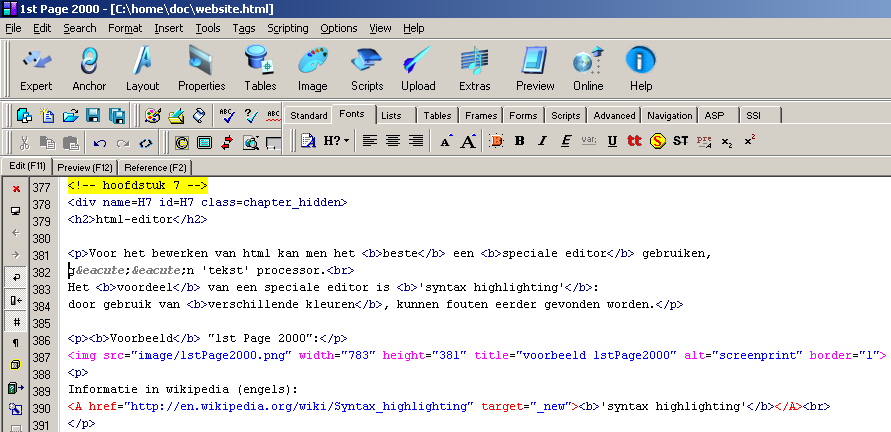Click the monitor icon in left sidebar
Screen dimensions: 891x432
[x=16, y=211]
